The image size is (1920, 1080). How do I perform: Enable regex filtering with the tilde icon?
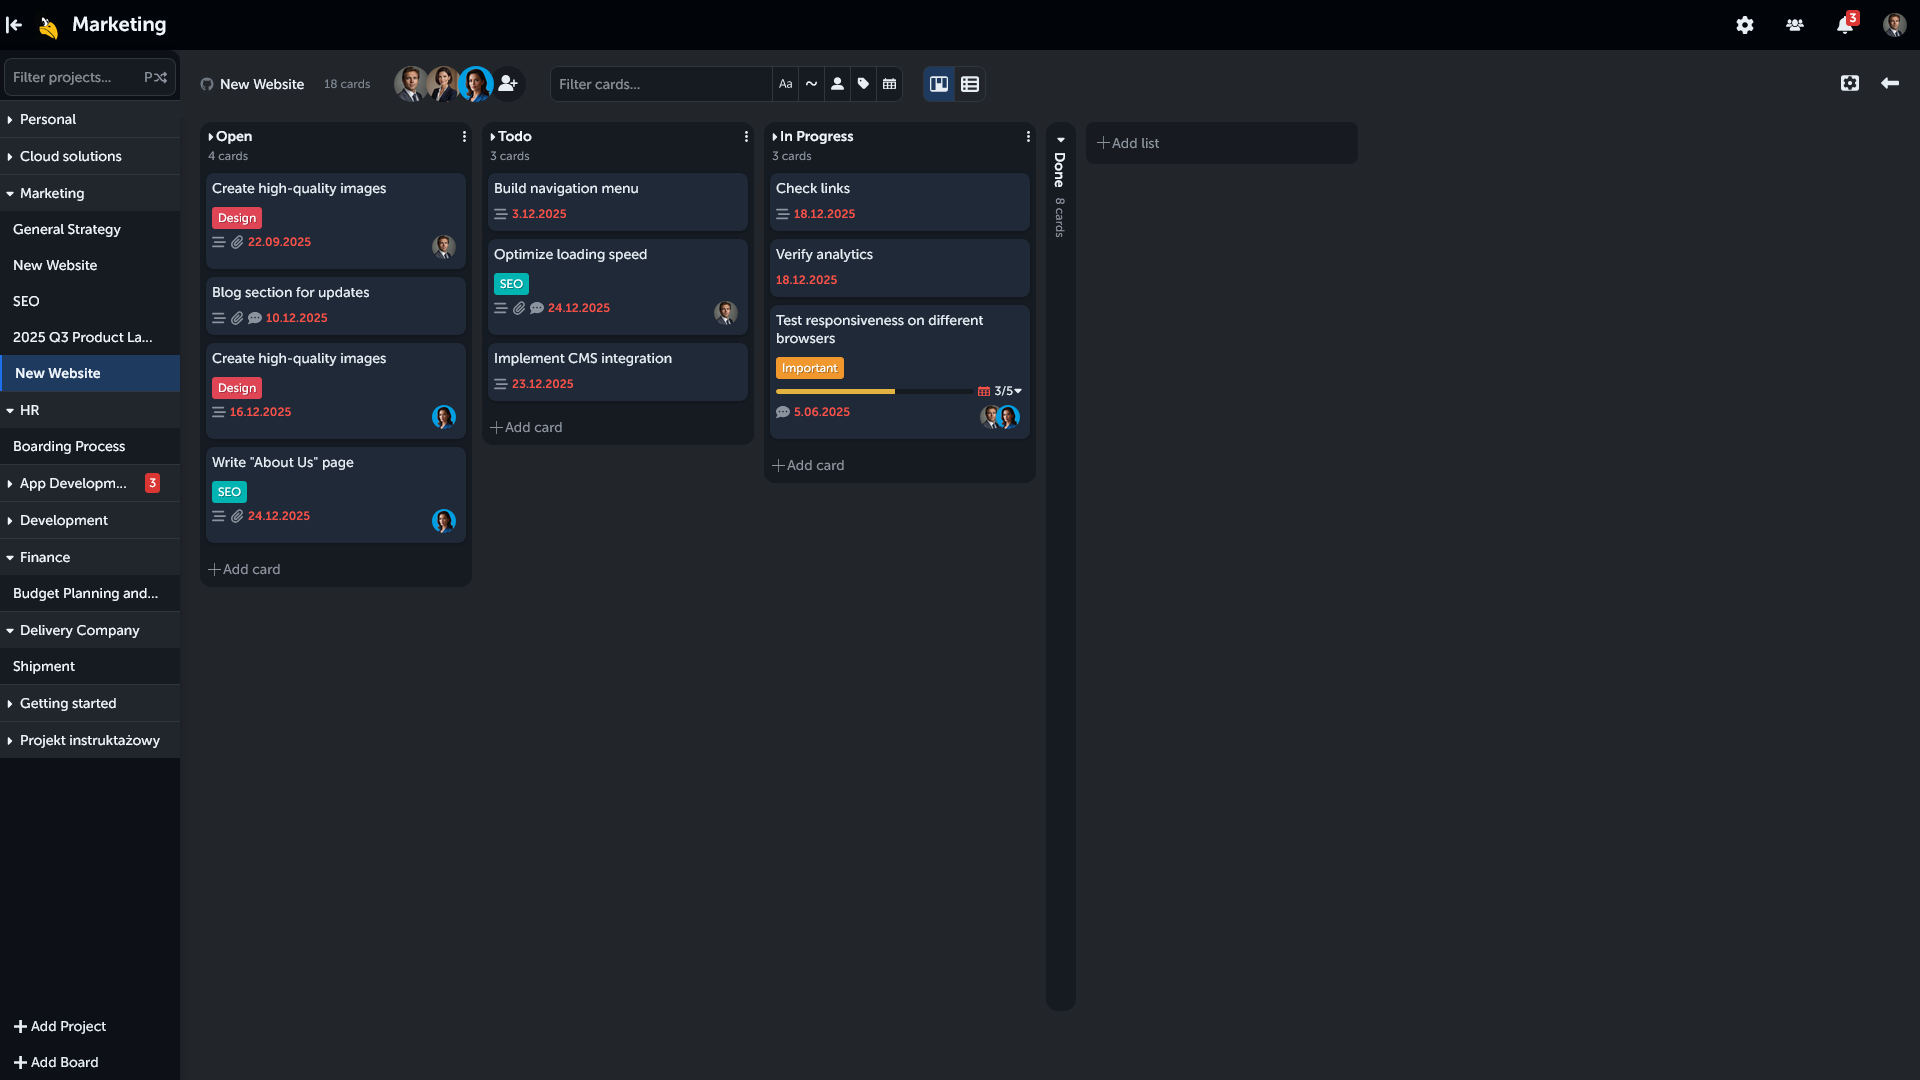click(x=811, y=84)
